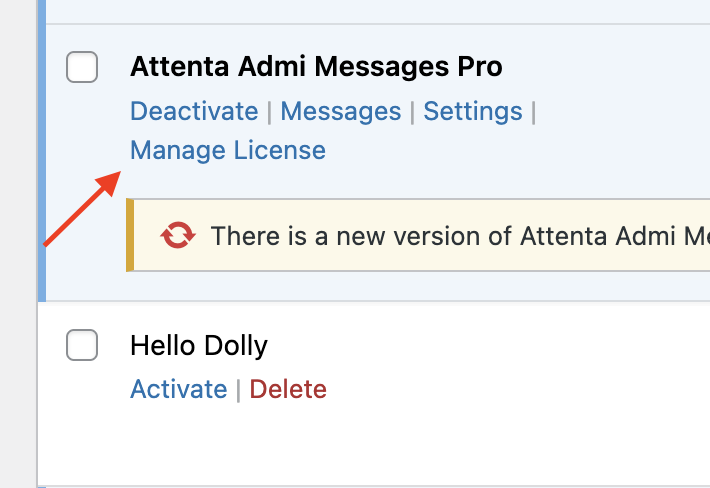Click the separator between Deactivate and Messages
The height and width of the screenshot is (488, 710).
coord(269,112)
